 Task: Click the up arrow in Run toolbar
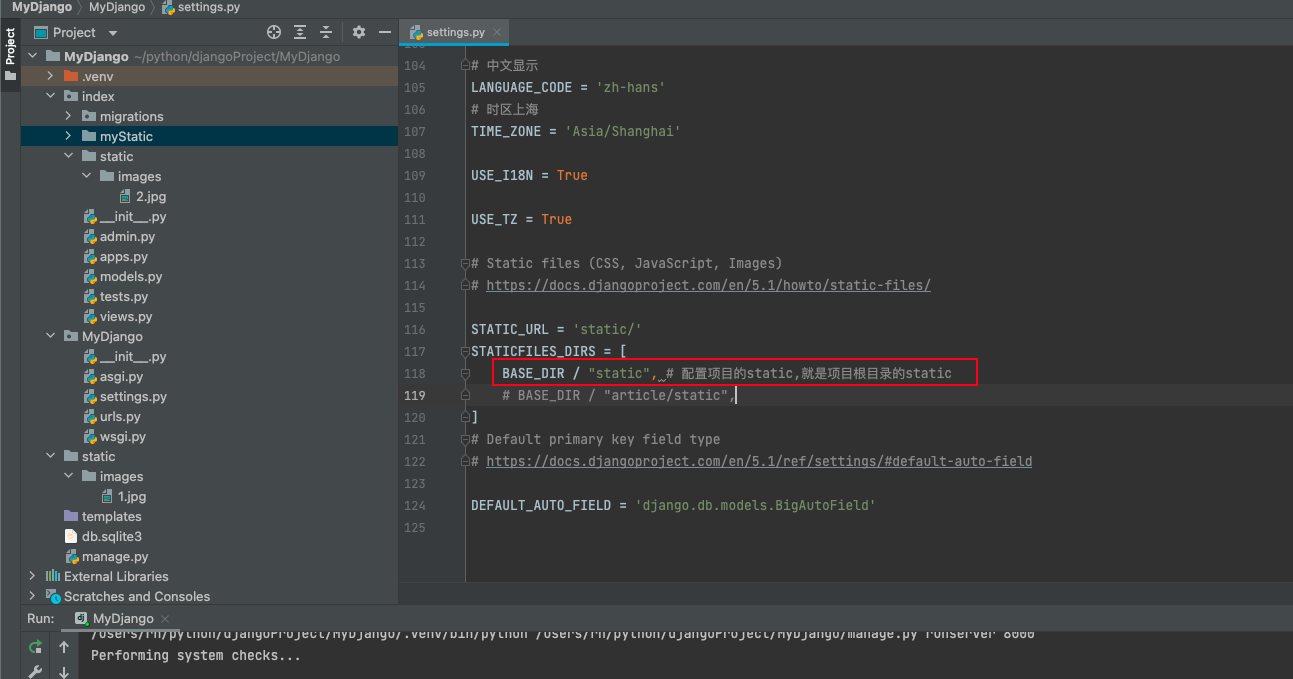tap(64, 647)
